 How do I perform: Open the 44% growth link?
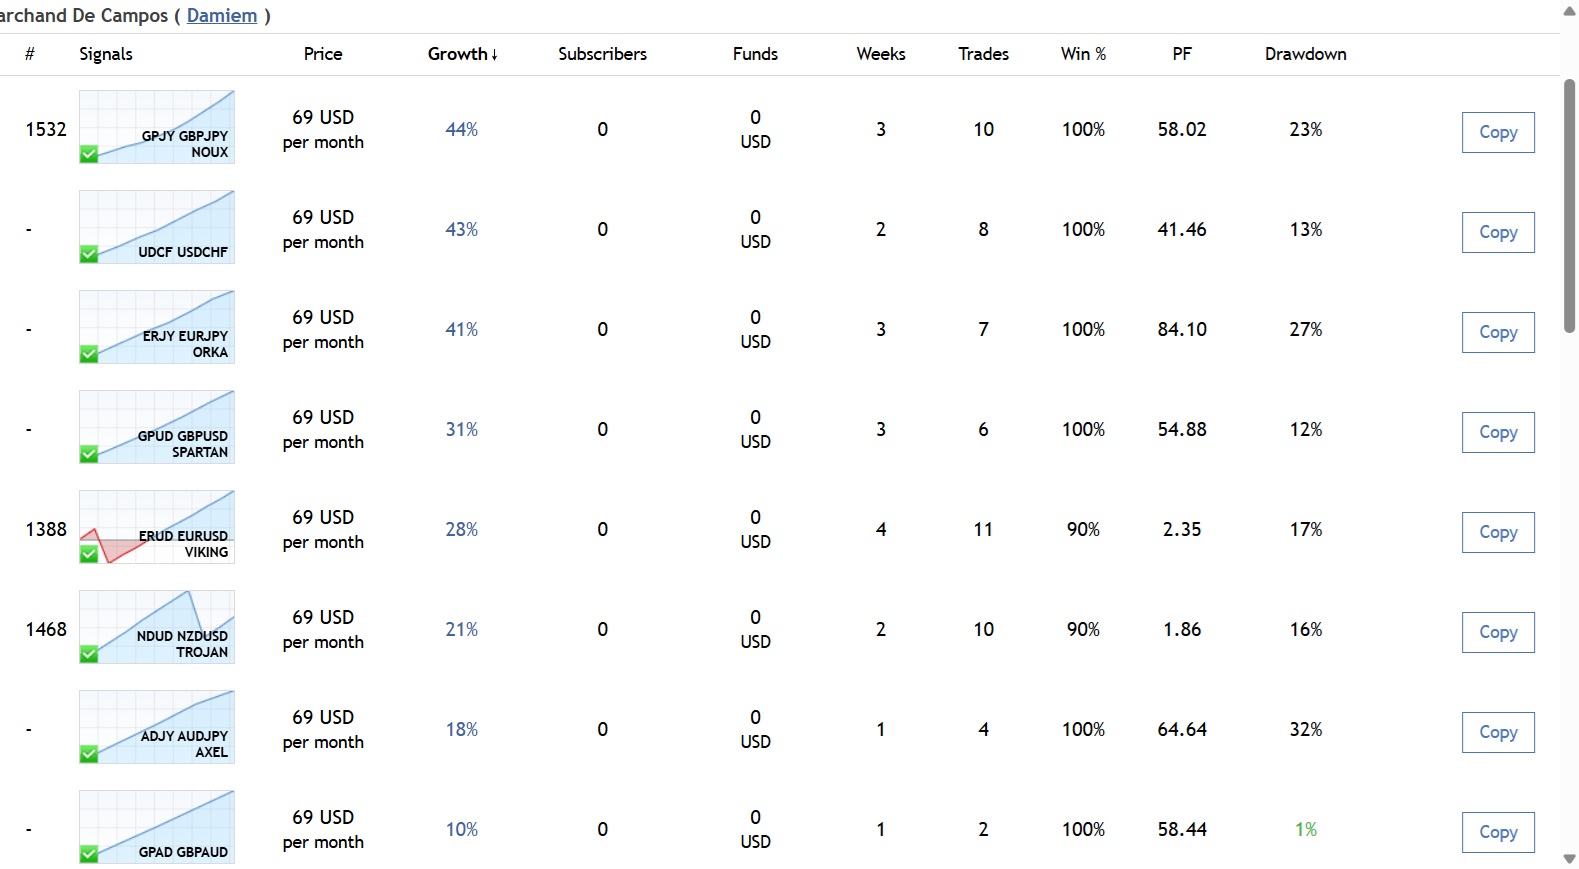pyautogui.click(x=461, y=129)
